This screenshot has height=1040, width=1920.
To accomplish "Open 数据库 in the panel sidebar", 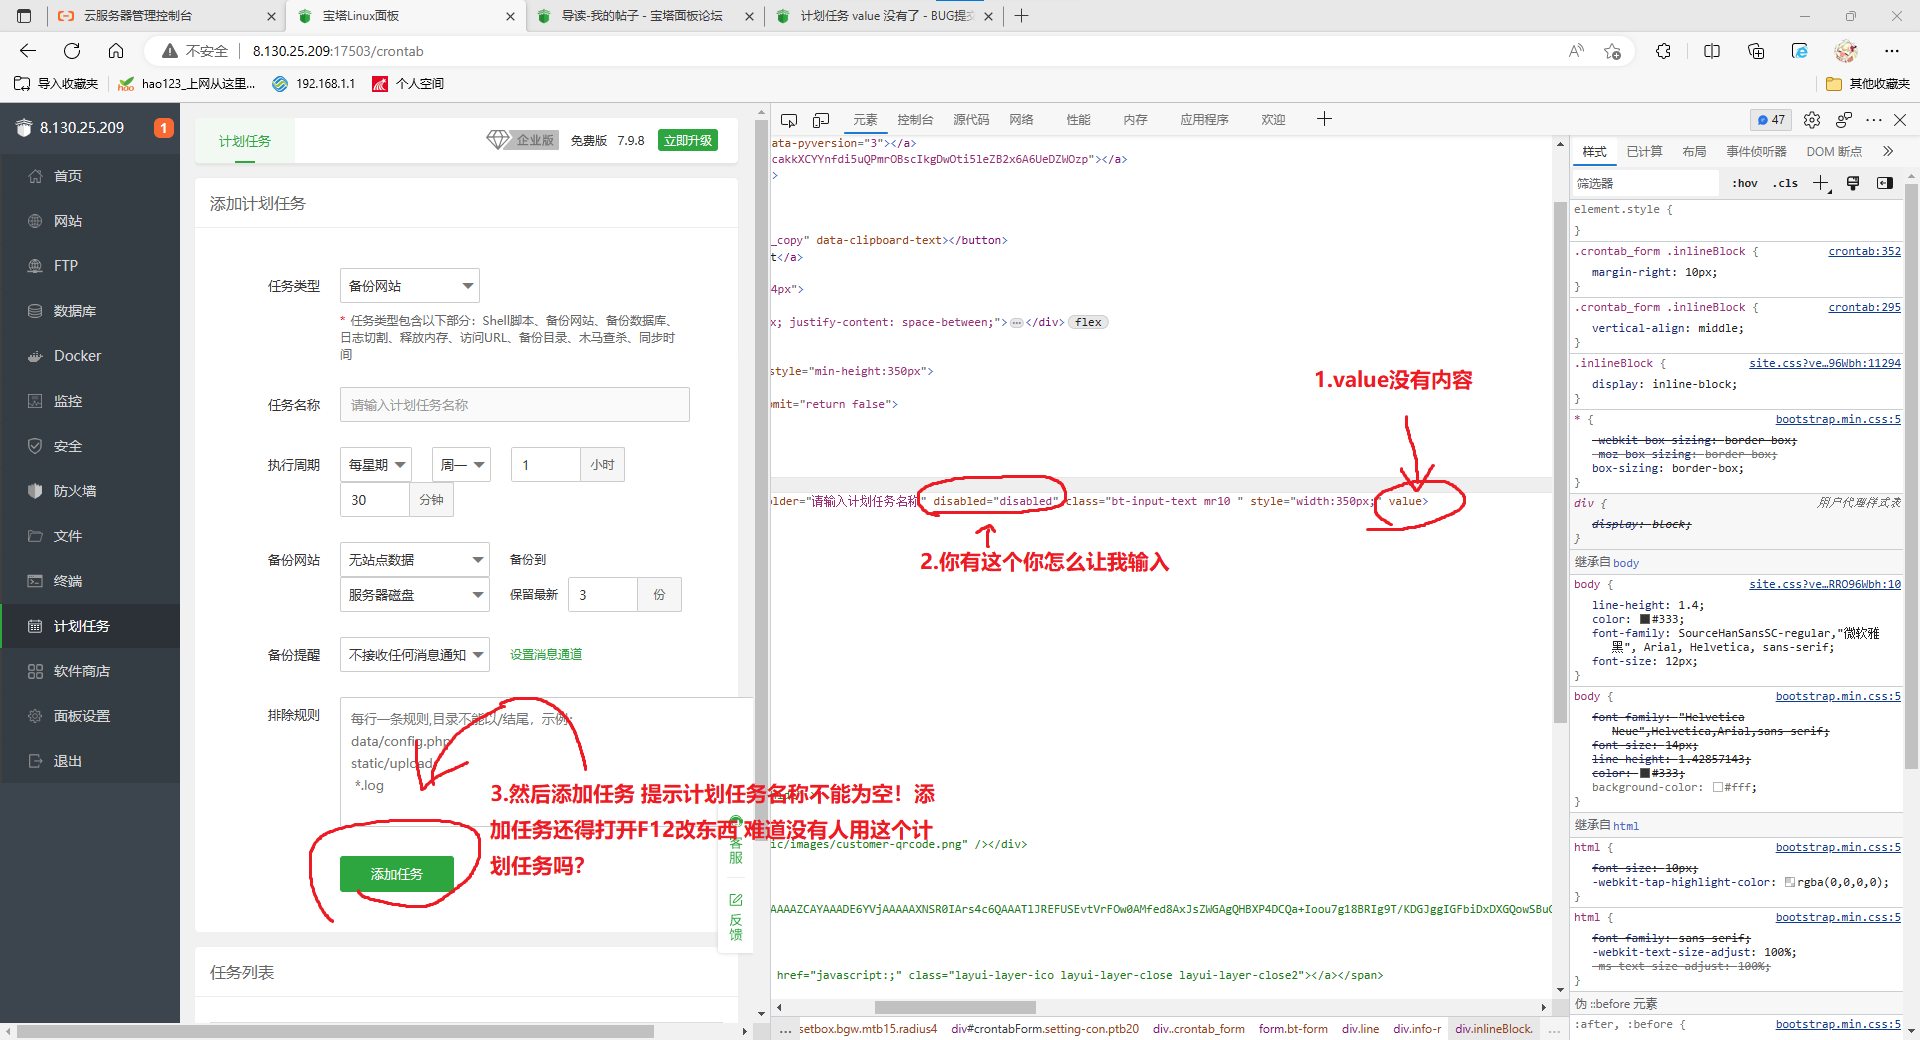I will coord(90,311).
